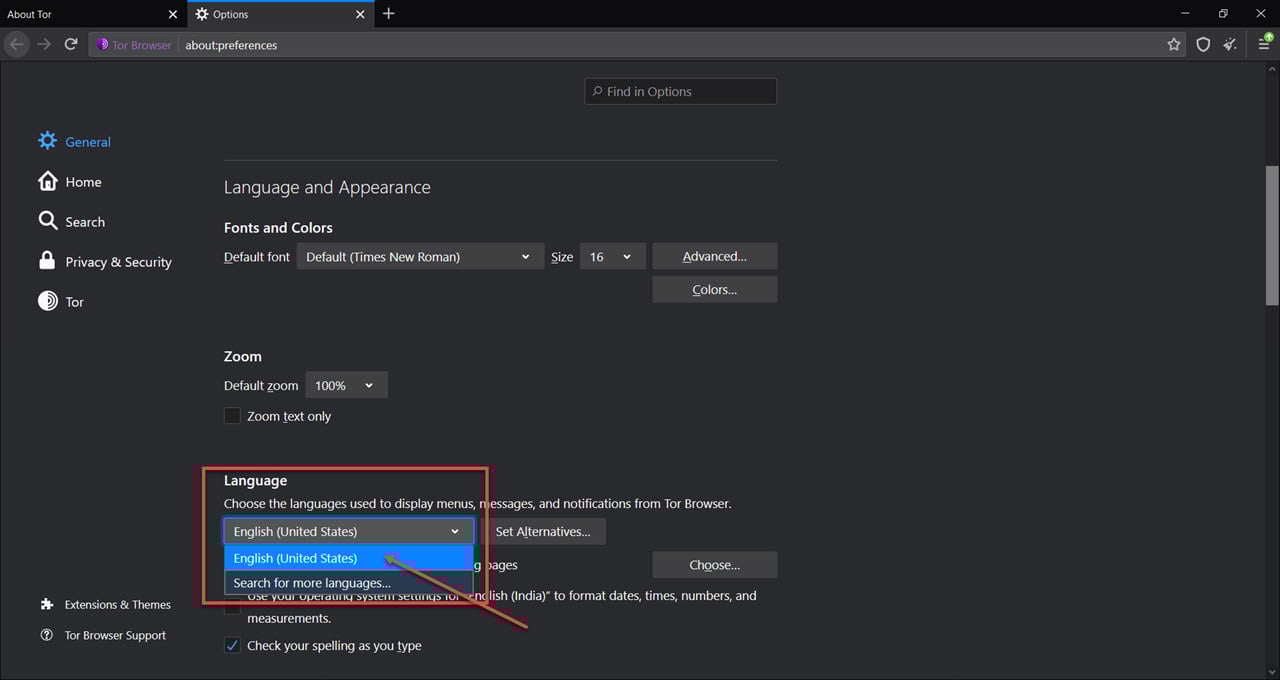This screenshot has height=680, width=1280.
Task: Click the Extensions & Themes puzzle icon
Action: (x=47, y=604)
